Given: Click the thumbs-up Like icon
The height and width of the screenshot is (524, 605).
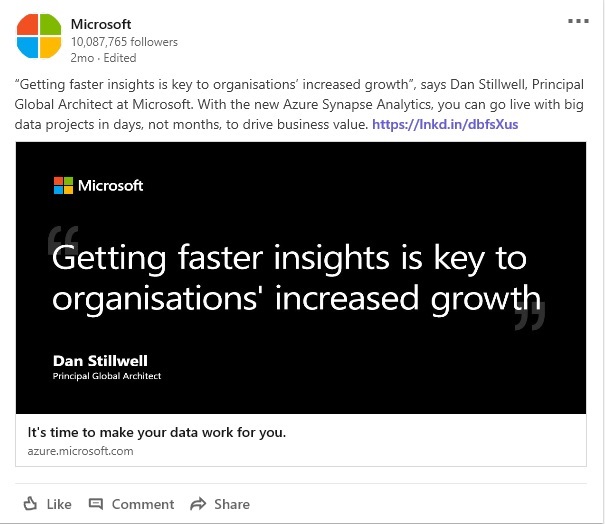Looking at the screenshot, I should (x=30, y=504).
